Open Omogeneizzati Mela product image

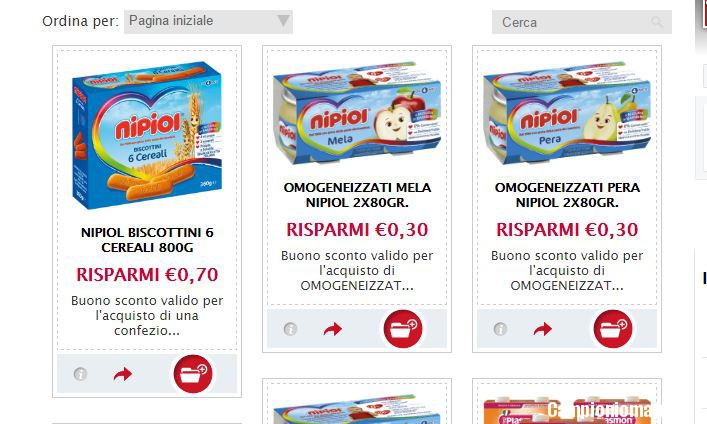point(357,113)
